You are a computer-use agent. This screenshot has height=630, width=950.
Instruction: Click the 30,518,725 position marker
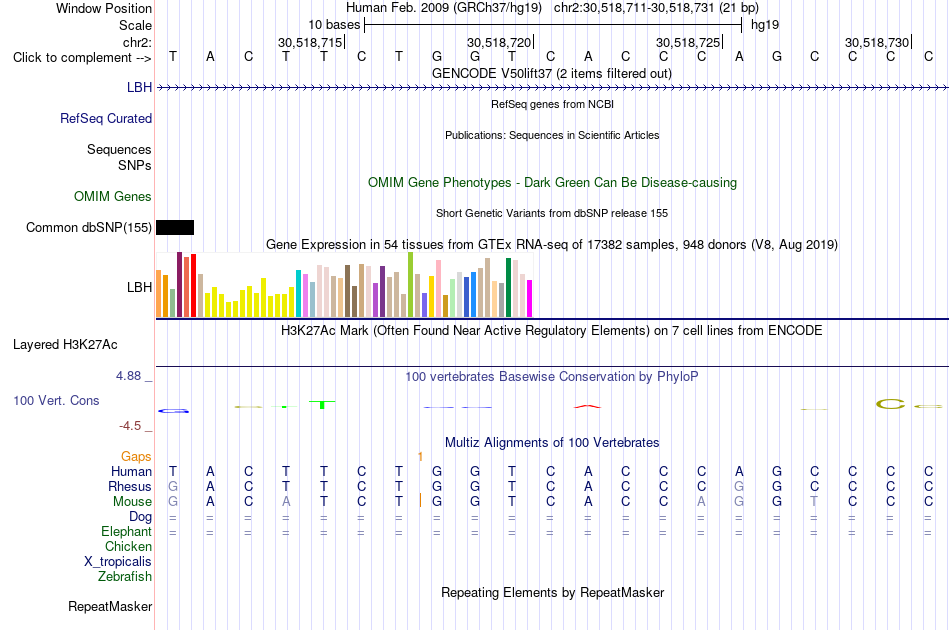pos(689,42)
